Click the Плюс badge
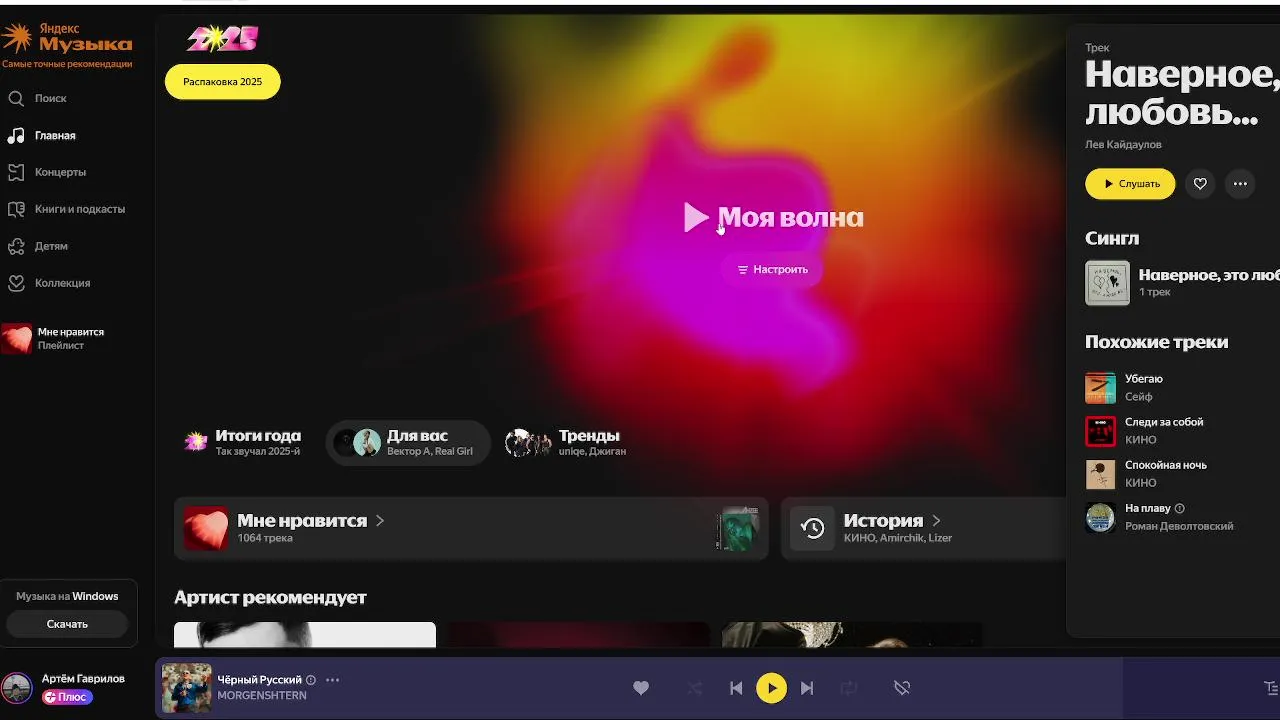 click(x=67, y=697)
